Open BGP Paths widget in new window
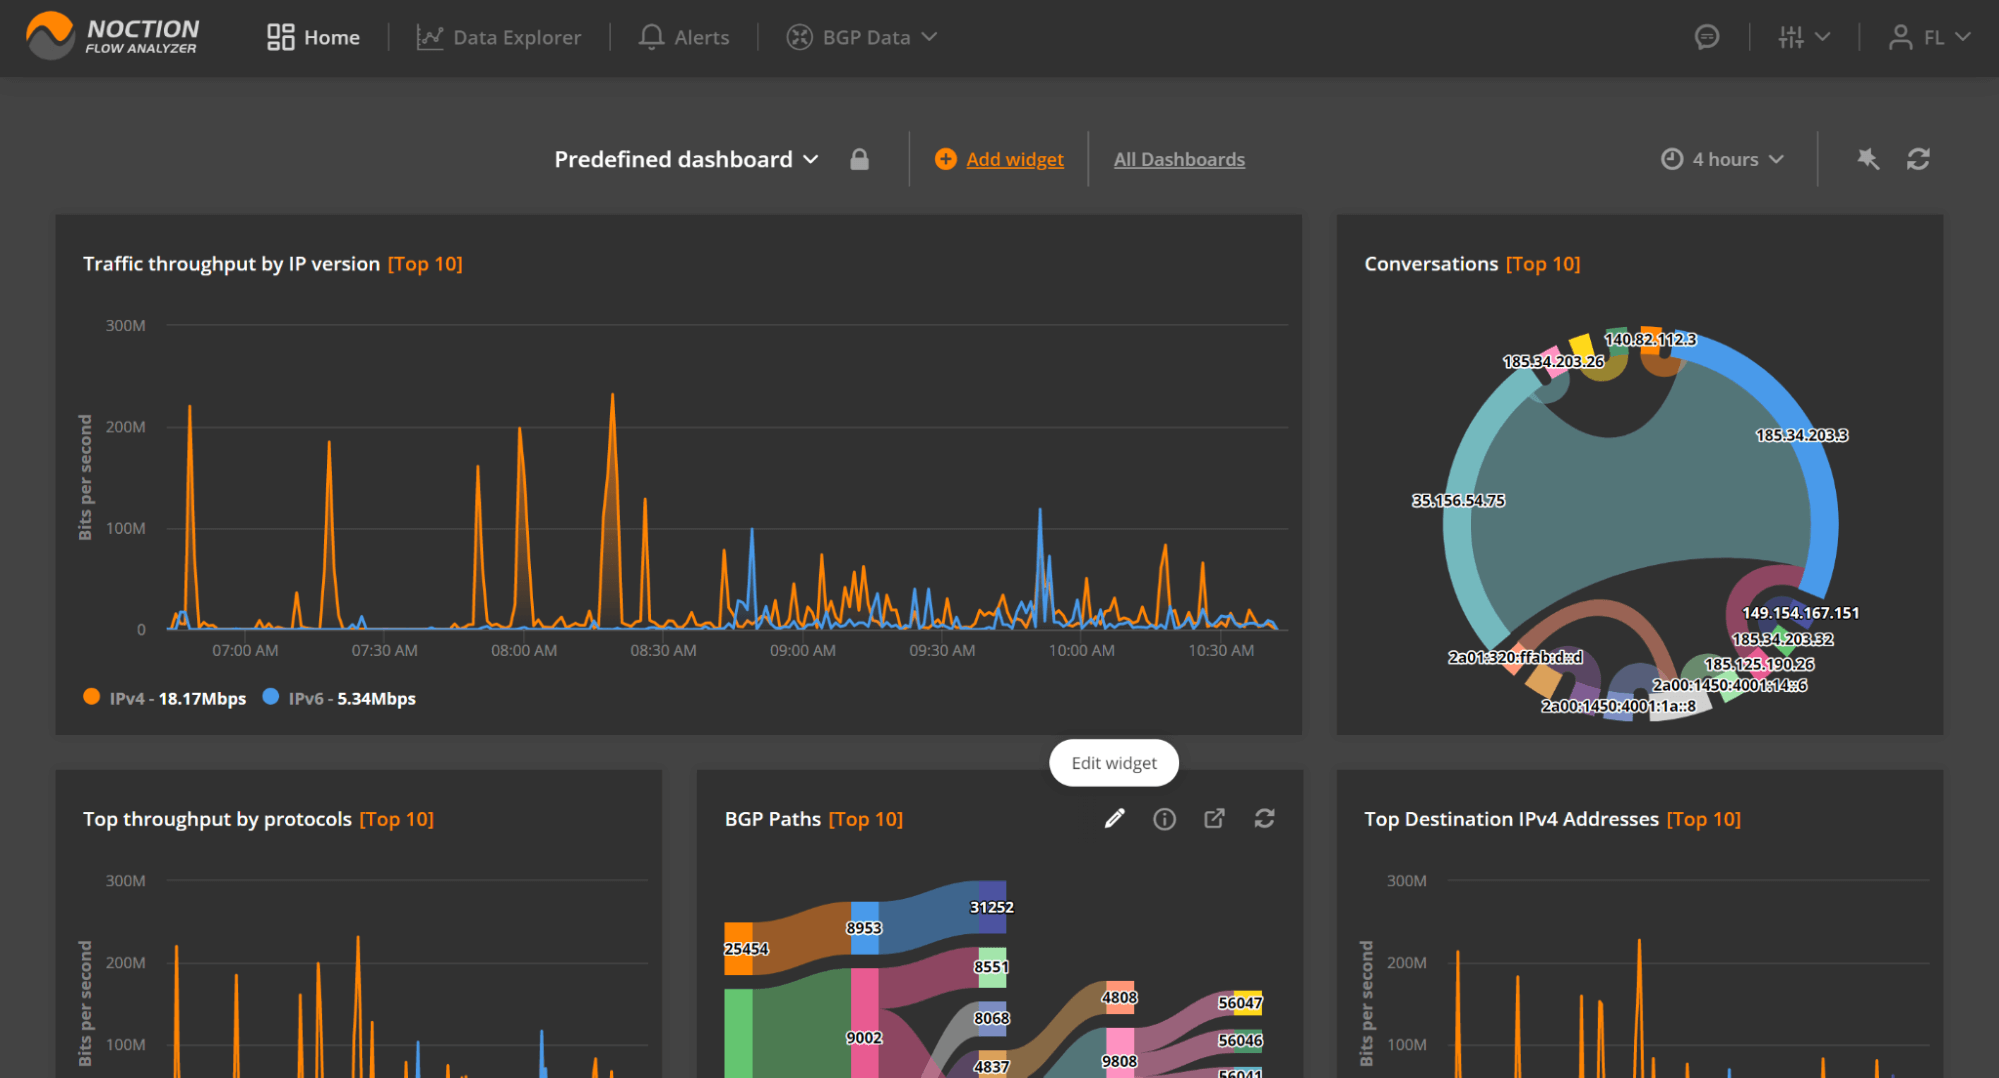Screen dimensions: 1999x1078 click(1214, 819)
